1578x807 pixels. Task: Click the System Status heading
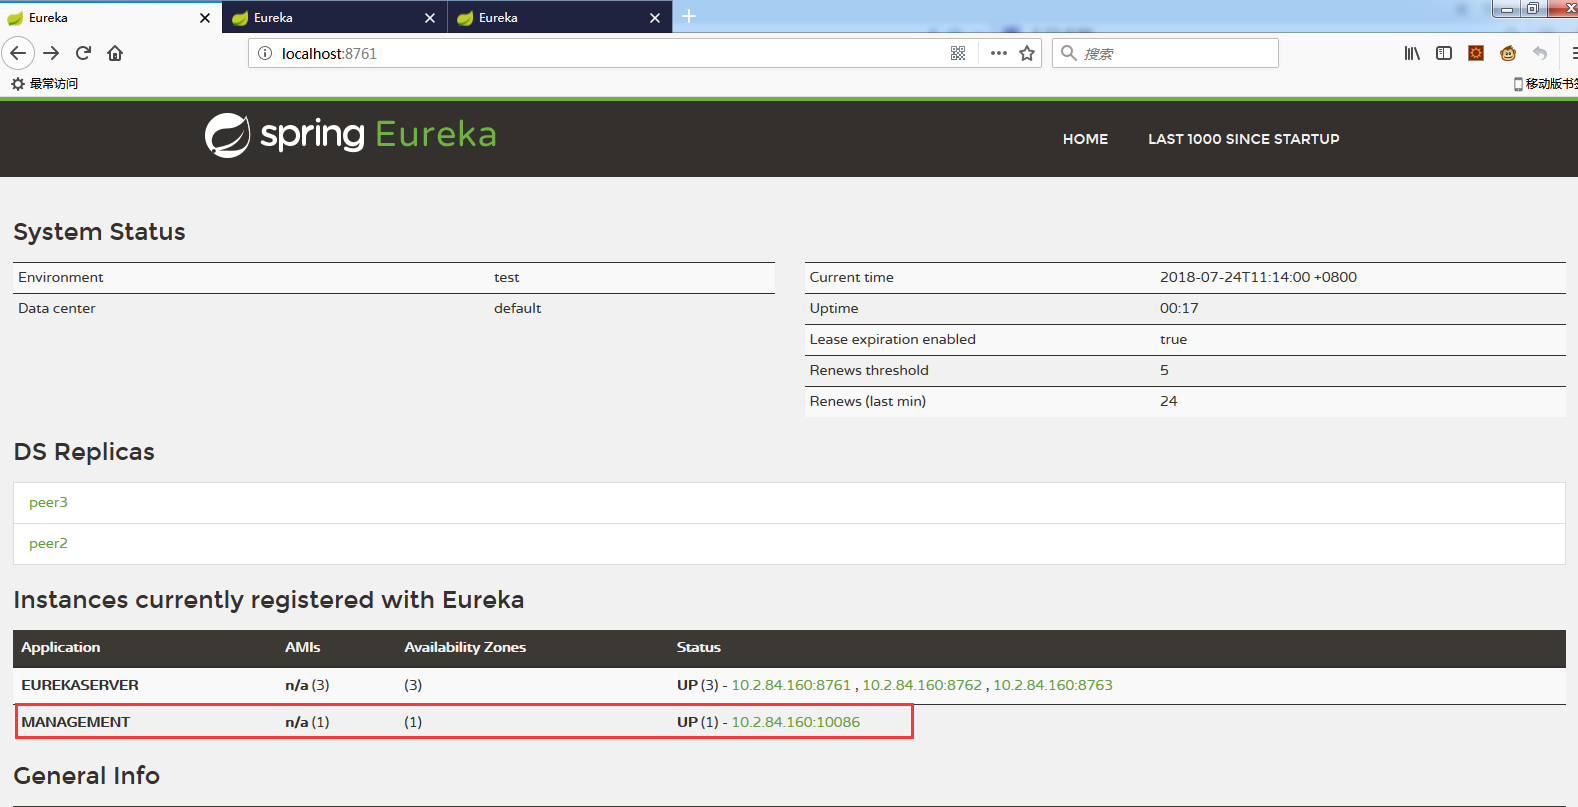point(100,232)
